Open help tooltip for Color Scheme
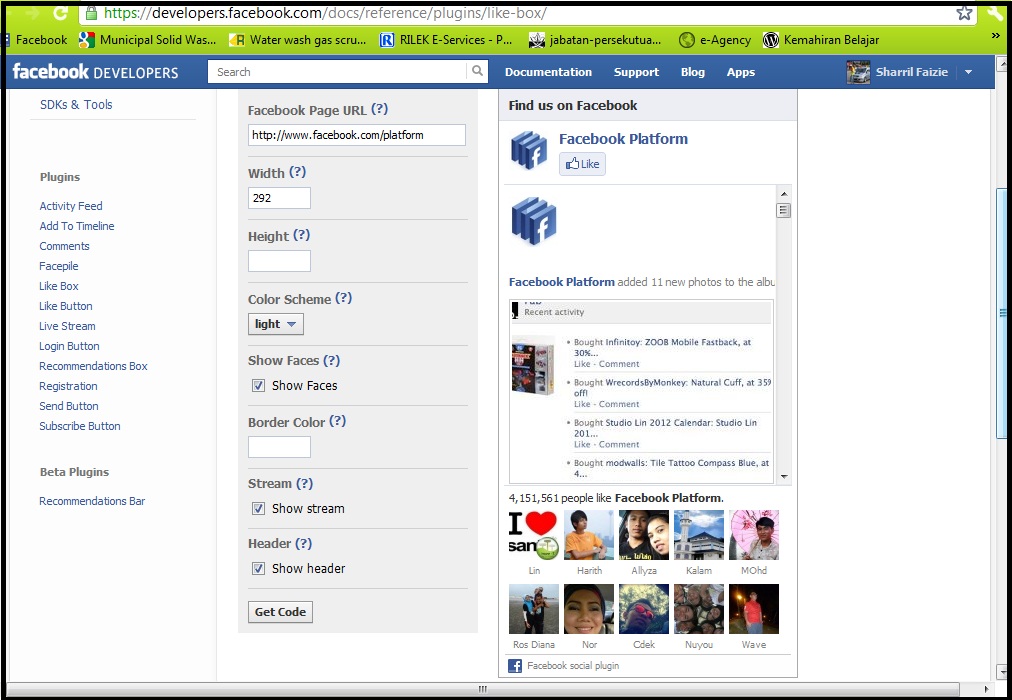This screenshot has height=700, width=1012. pos(343,298)
